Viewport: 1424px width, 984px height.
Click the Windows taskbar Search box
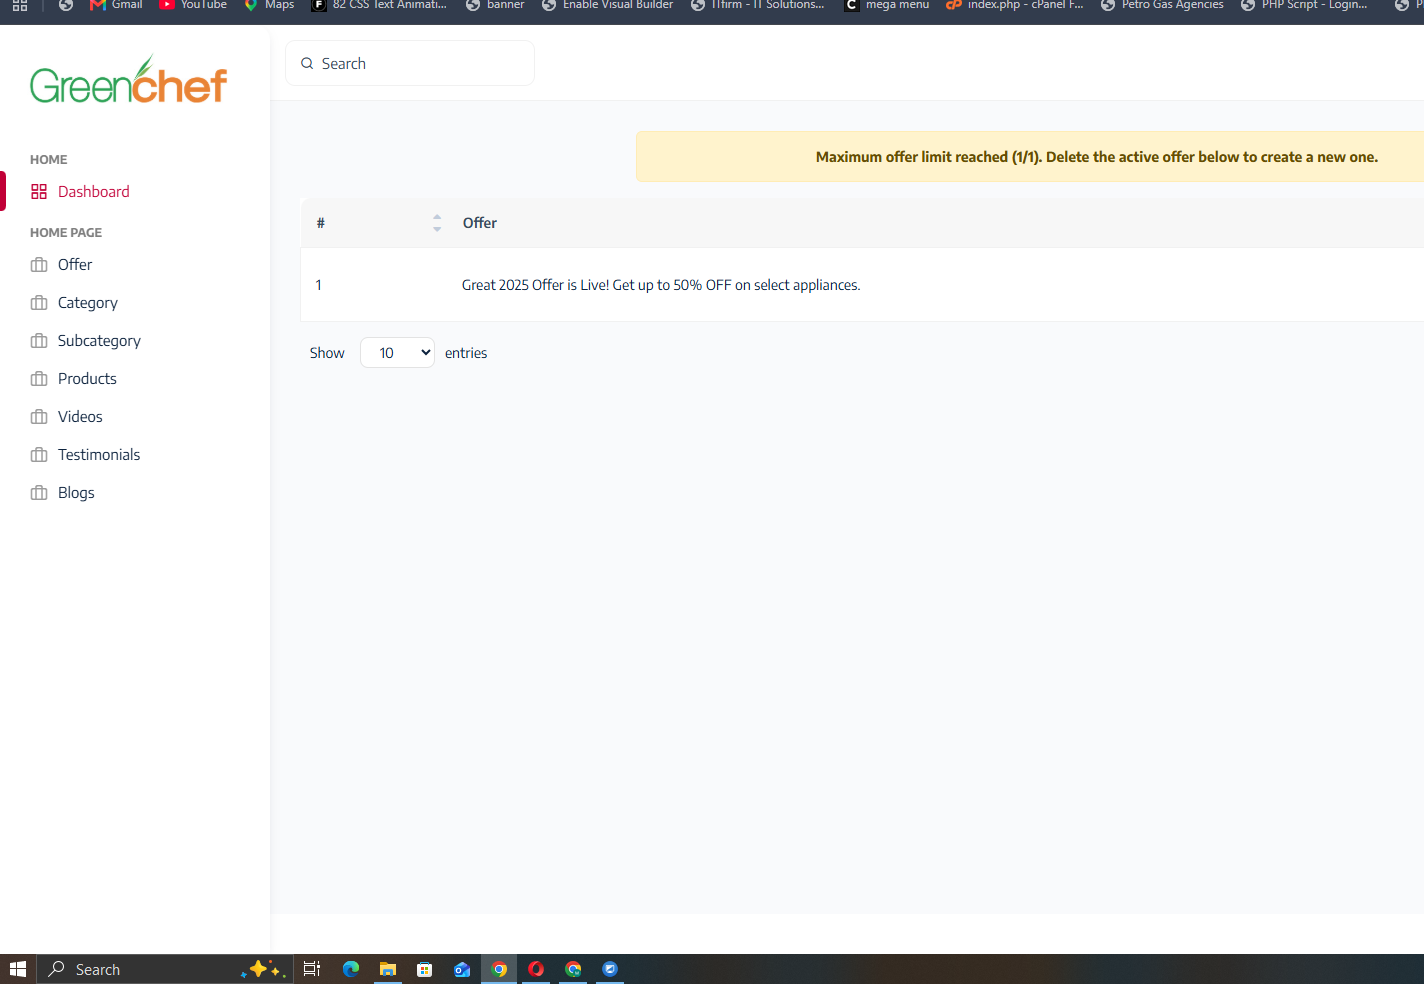coord(165,969)
